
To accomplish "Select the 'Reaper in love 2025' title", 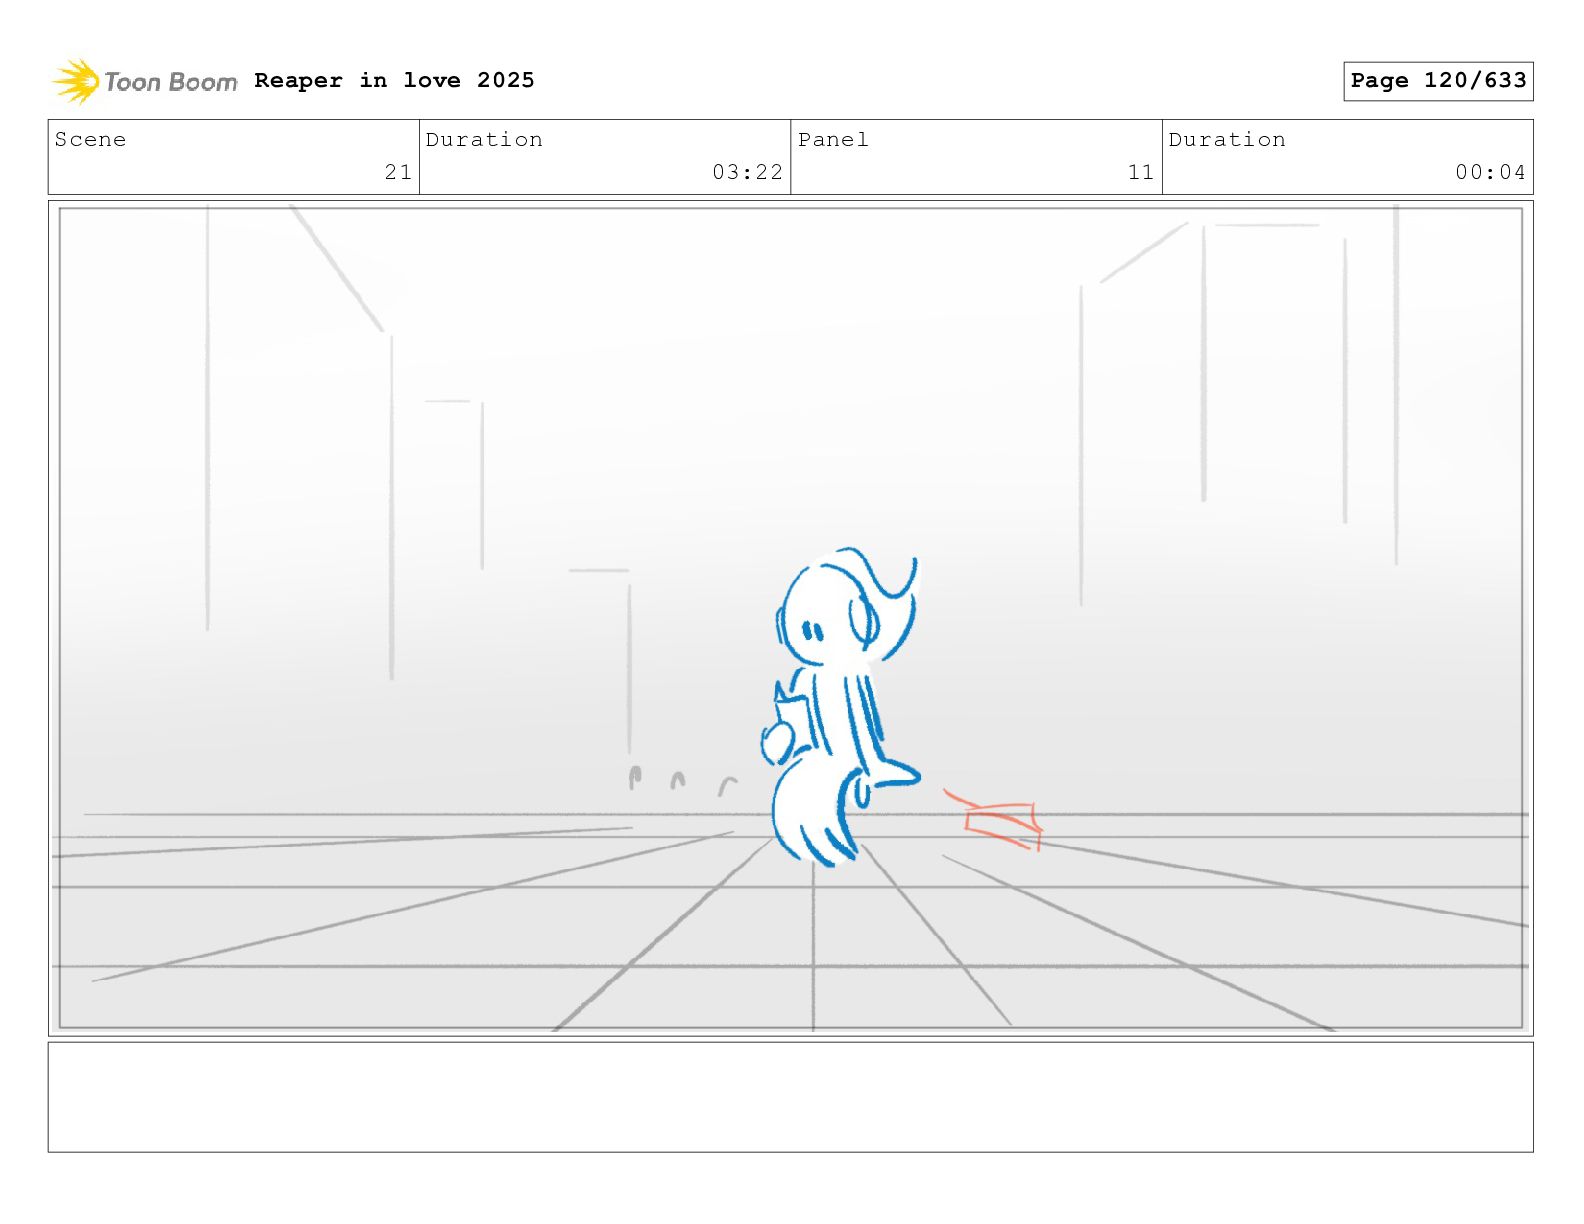I will 394,80.
